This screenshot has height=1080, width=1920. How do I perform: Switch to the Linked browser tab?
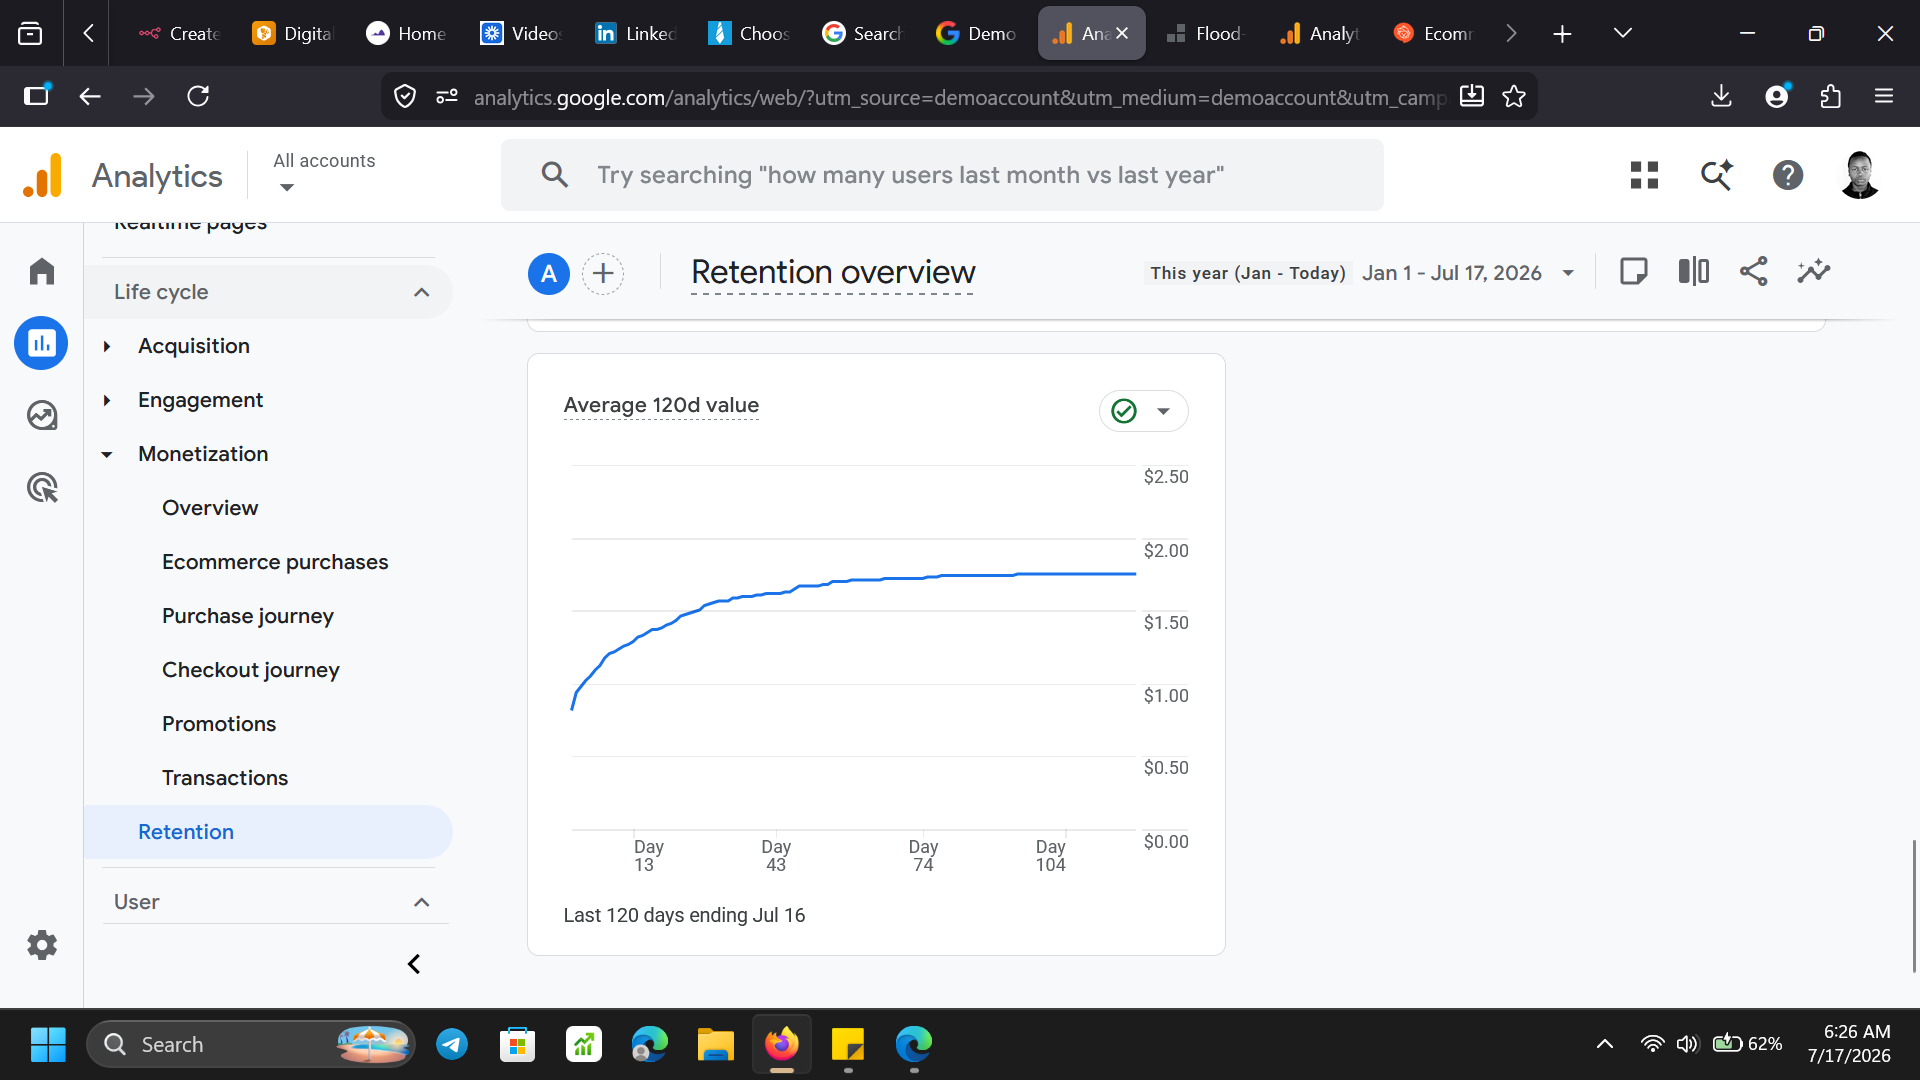point(636,33)
